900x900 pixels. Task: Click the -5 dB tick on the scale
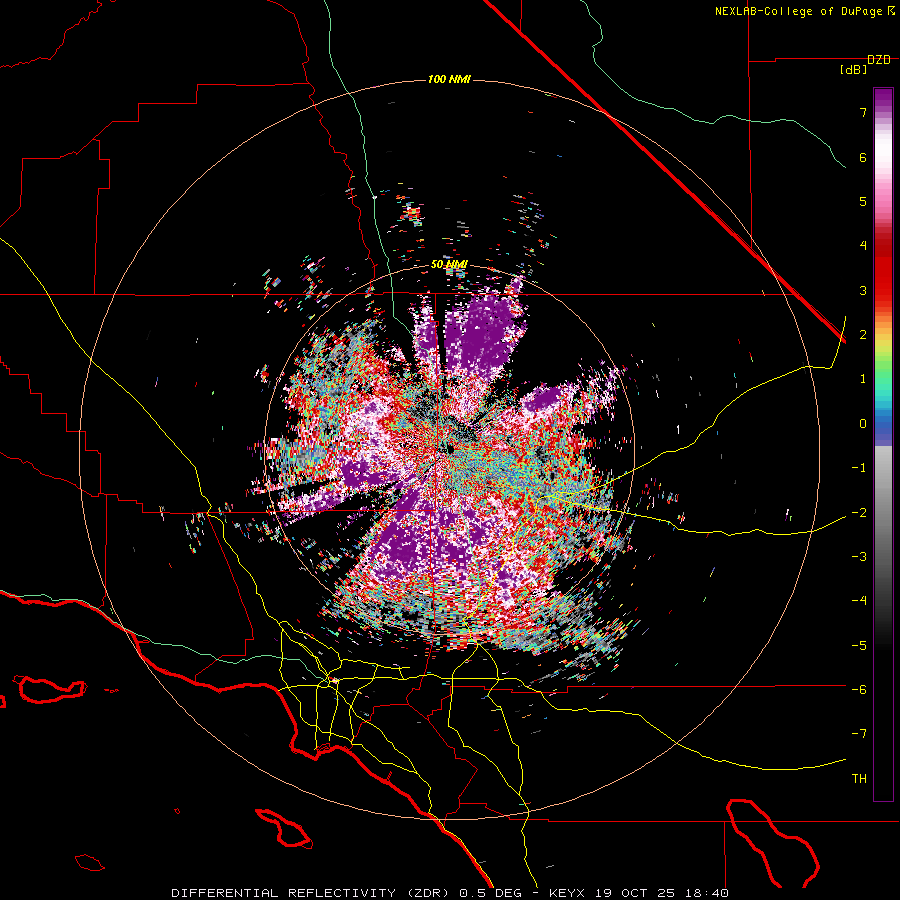(859, 646)
